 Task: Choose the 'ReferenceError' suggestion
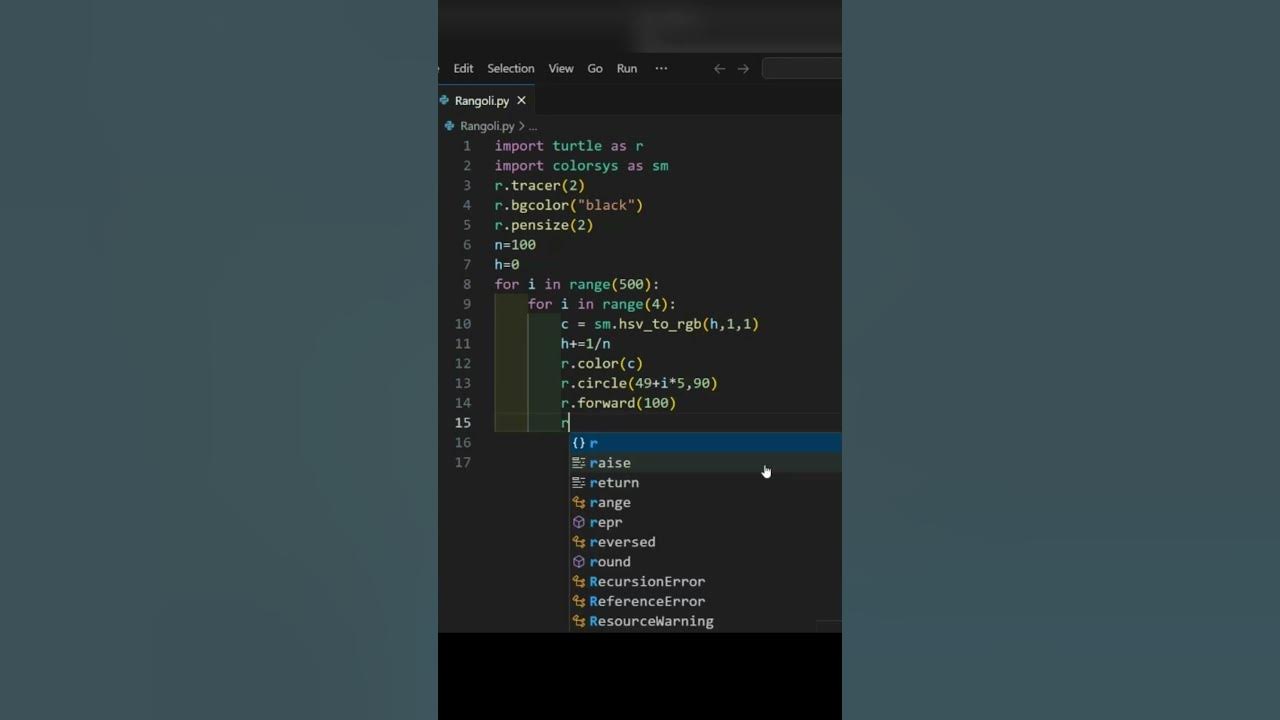pos(705,601)
